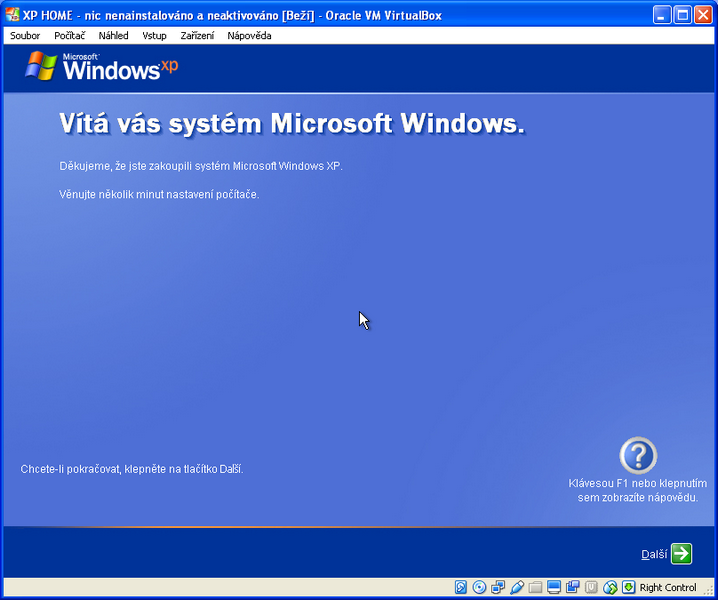
Task: Click the text 'Děkujeme, že jste zakoupili systém'
Action: tap(145, 166)
